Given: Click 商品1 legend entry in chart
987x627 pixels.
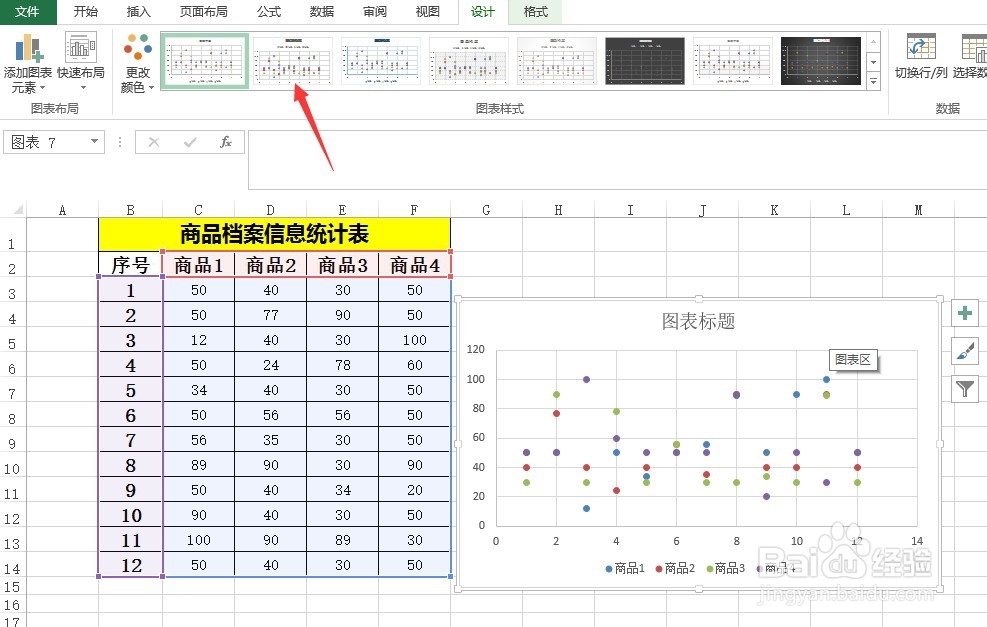Looking at the screenshot, I should coord(625,568).
